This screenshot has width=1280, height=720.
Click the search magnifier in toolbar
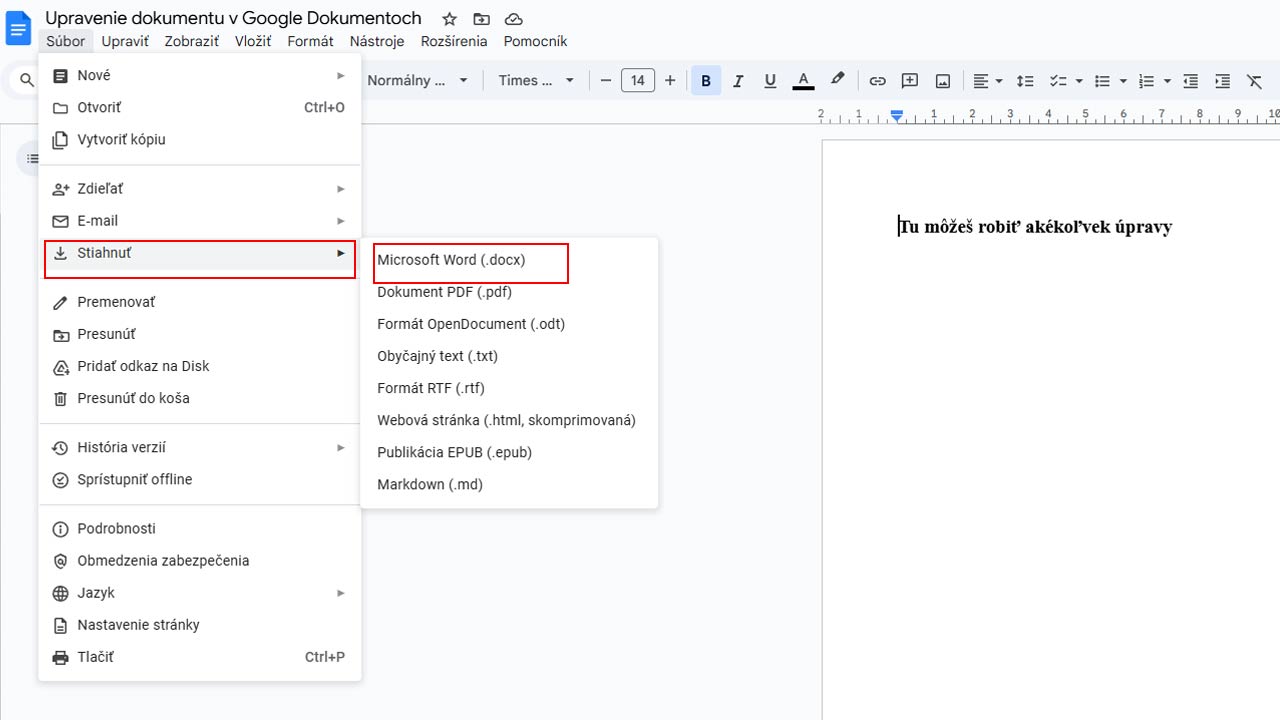pos(27,81)
